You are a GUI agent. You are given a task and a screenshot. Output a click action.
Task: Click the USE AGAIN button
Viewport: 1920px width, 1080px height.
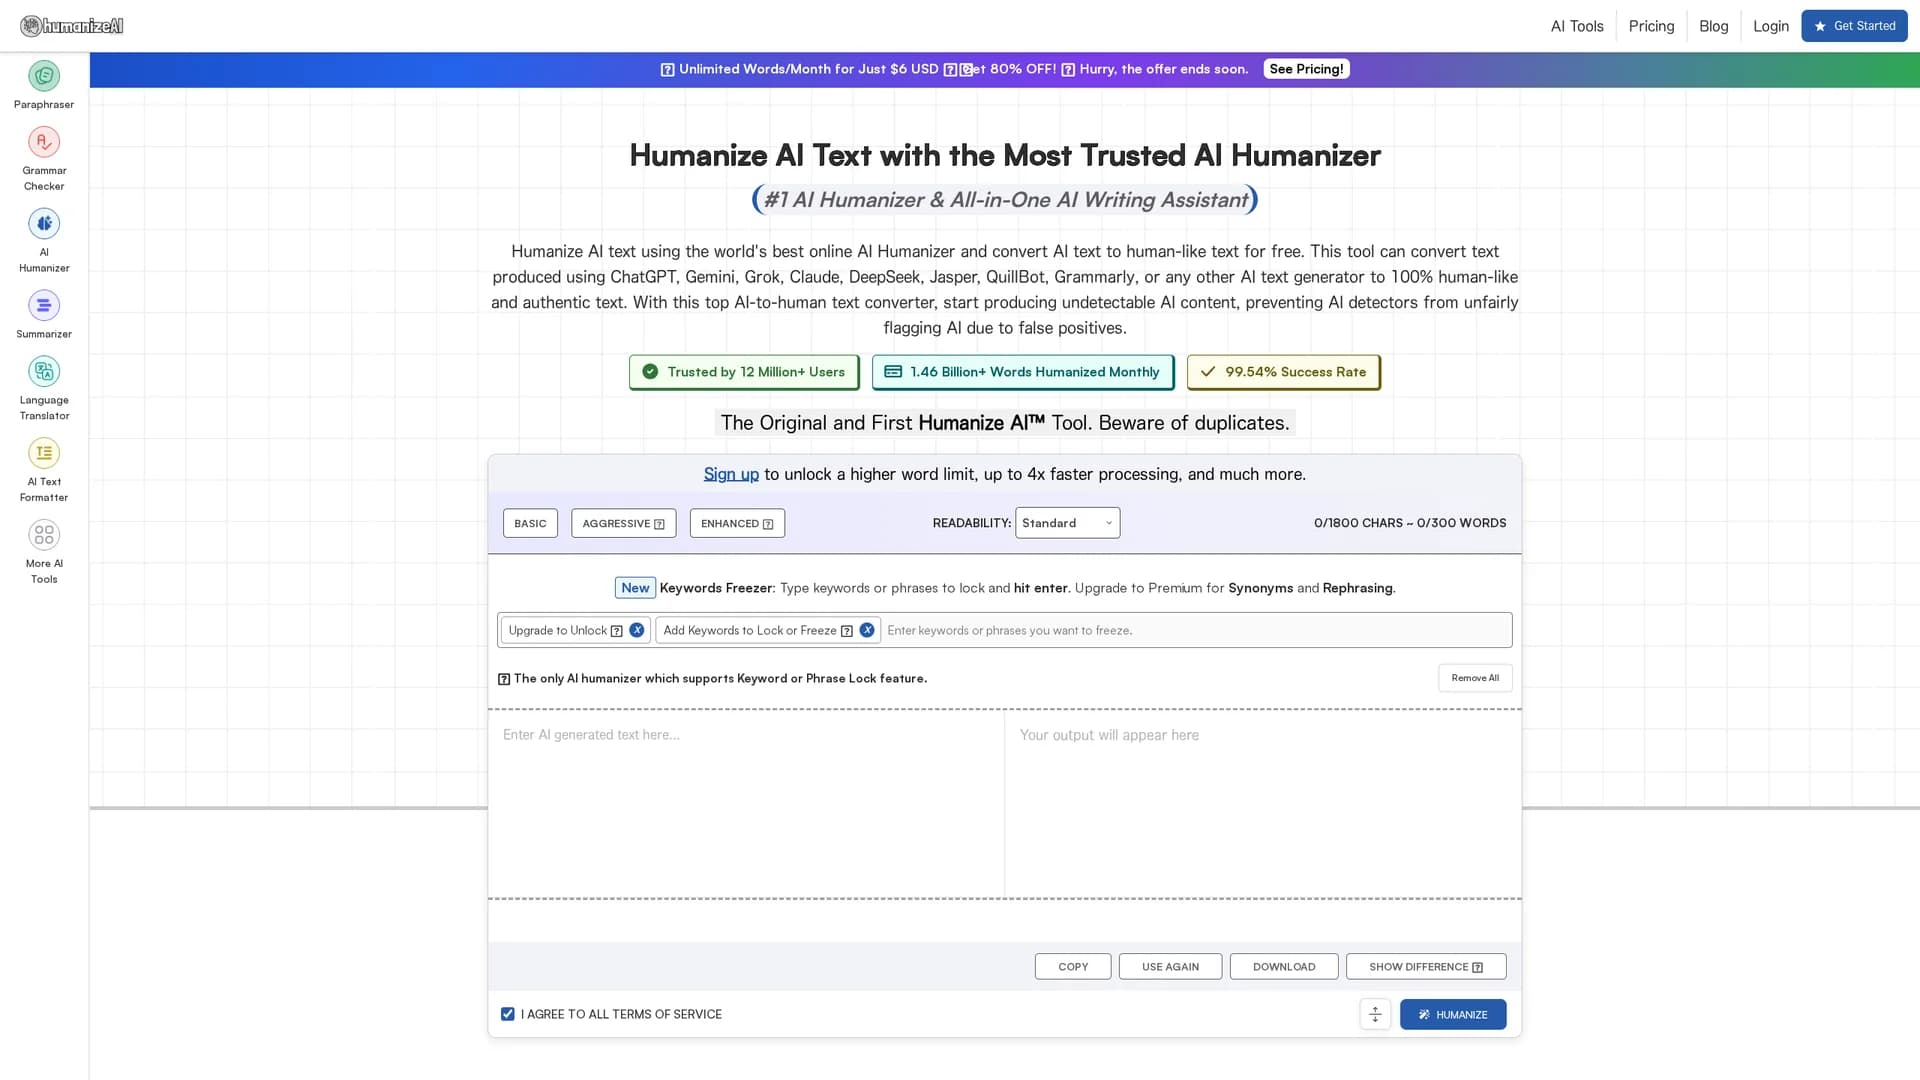tap(1170, 967)
